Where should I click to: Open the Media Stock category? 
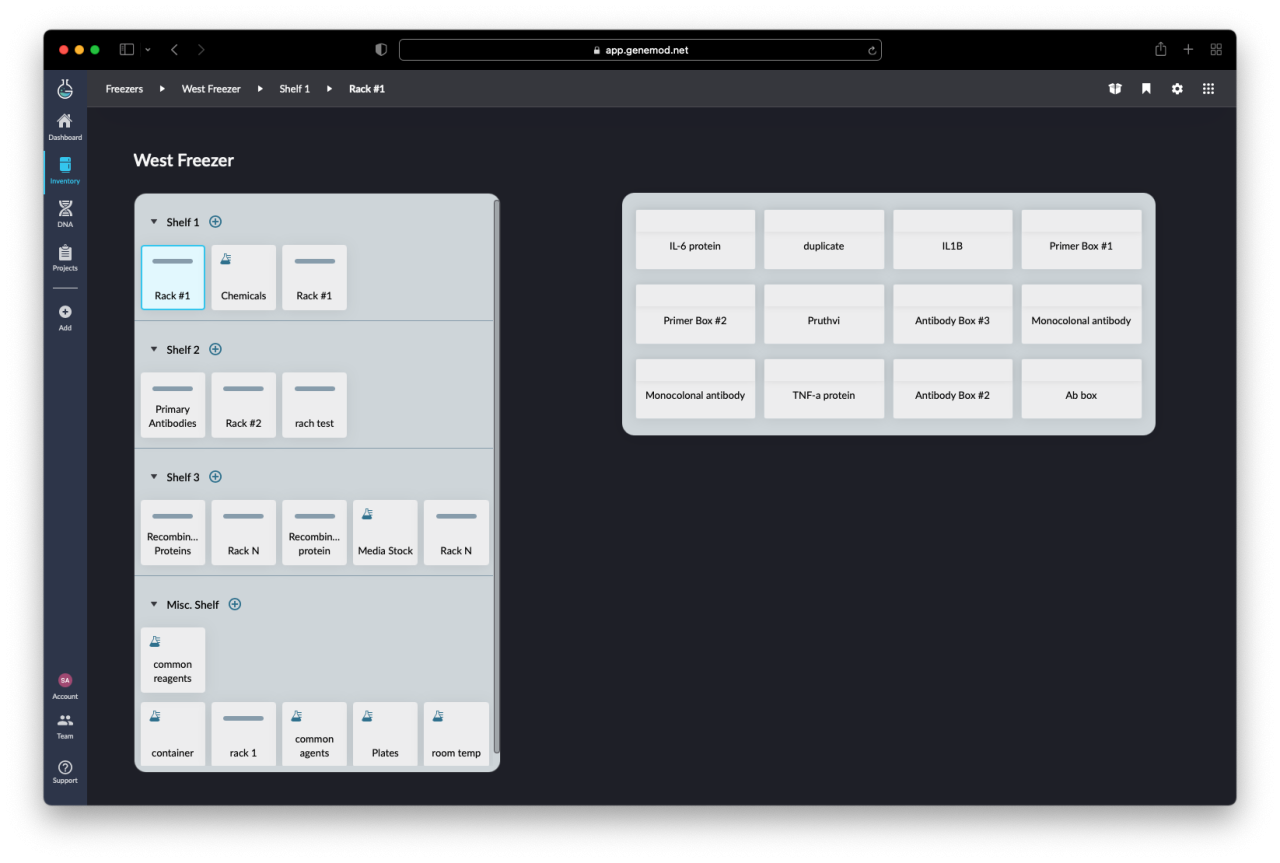tap(385, 532)
